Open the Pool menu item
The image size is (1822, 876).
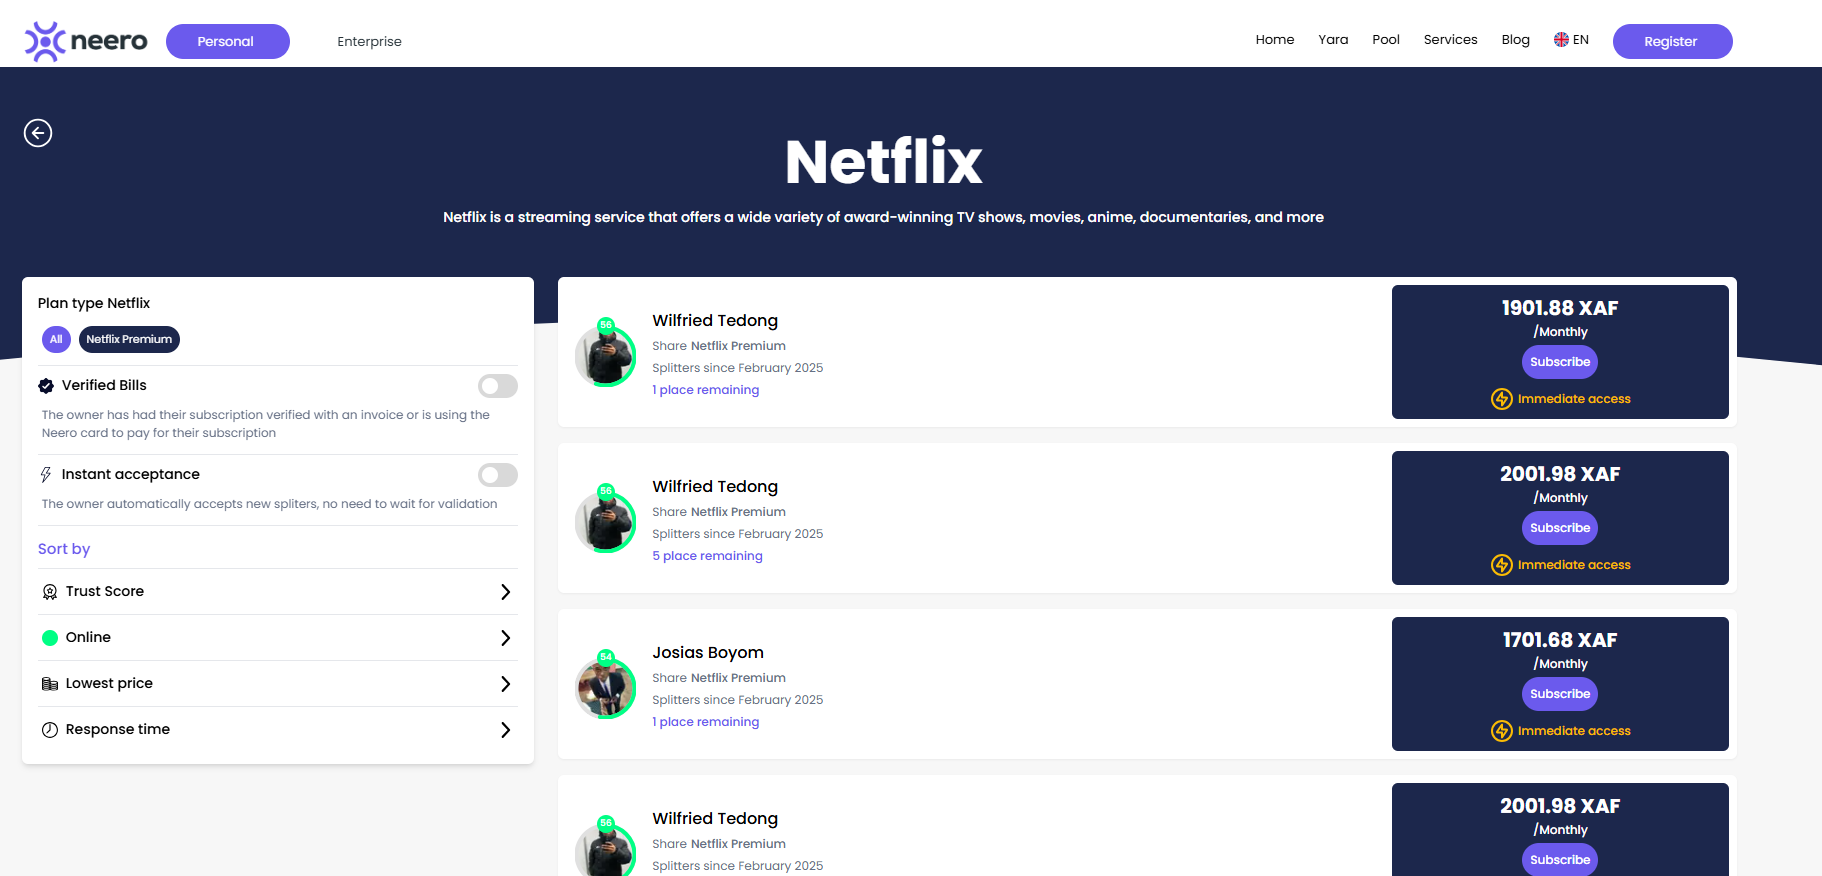tap(1386, 40)
